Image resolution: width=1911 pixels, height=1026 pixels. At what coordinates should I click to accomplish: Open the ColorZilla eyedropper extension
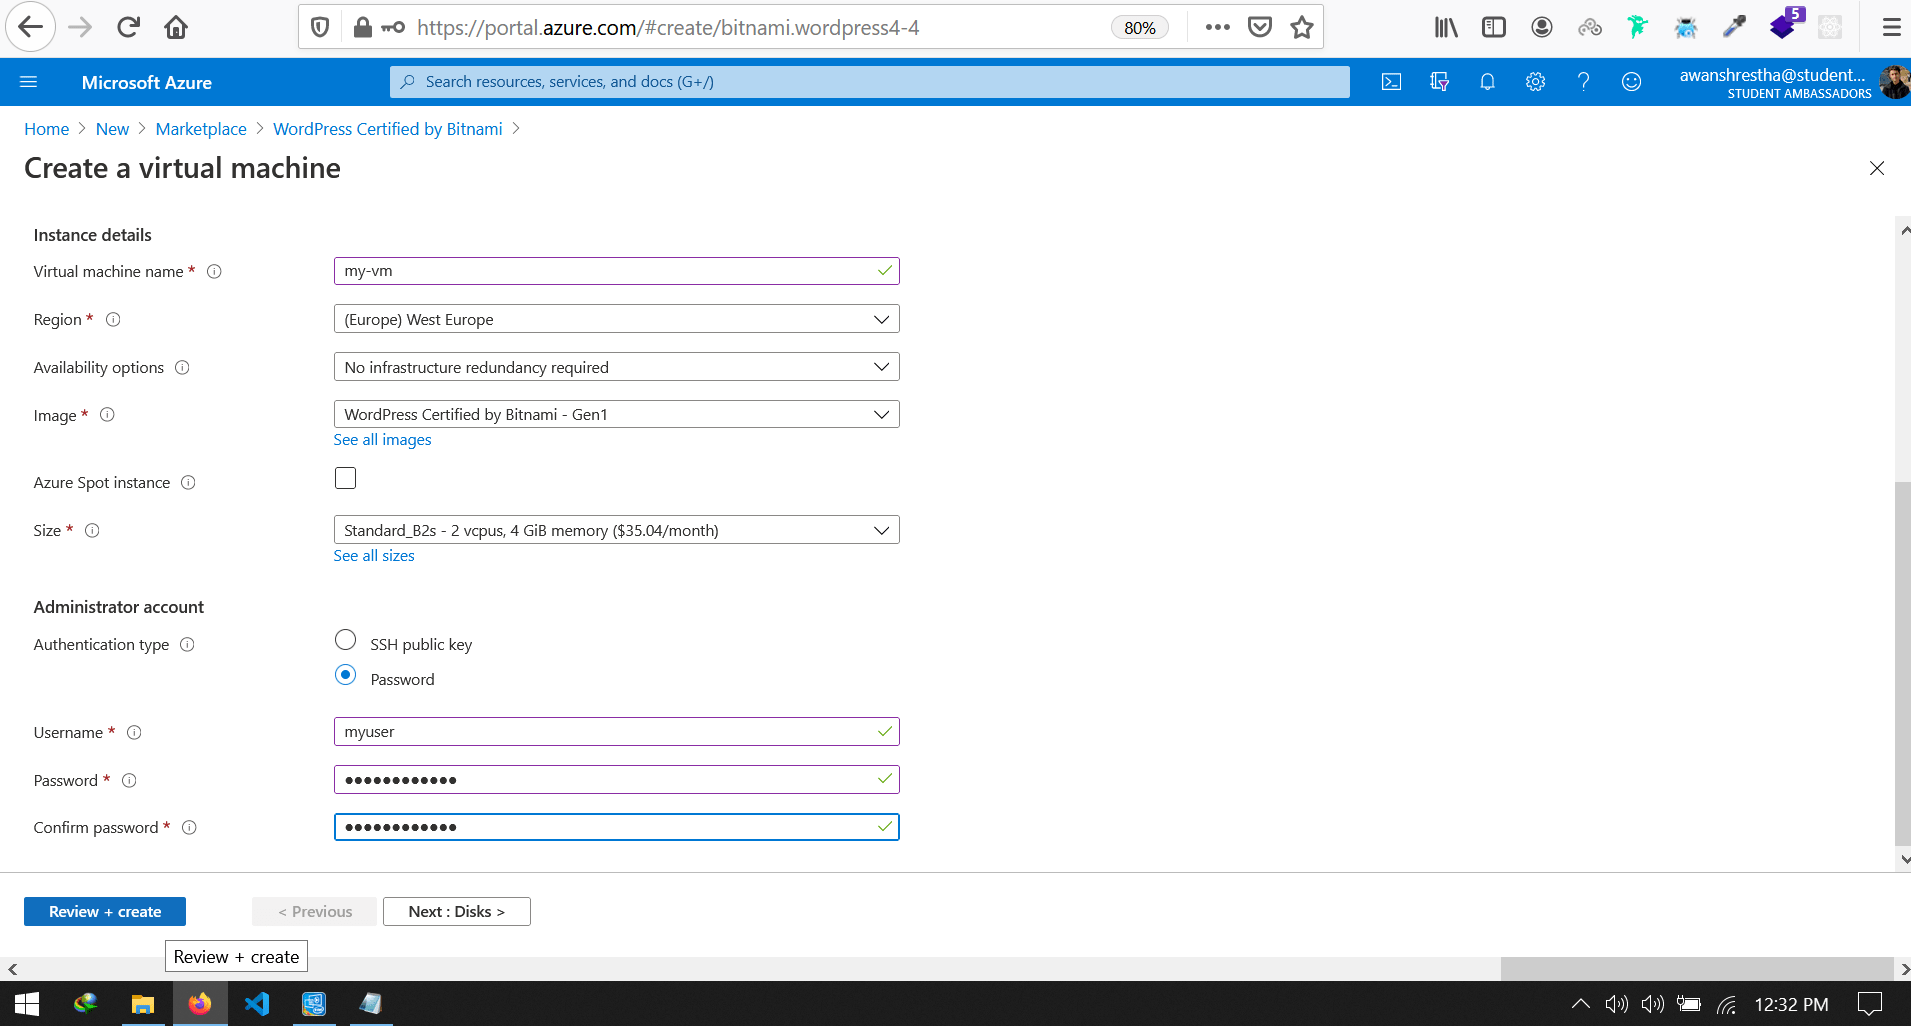[x=1735, y=26]
